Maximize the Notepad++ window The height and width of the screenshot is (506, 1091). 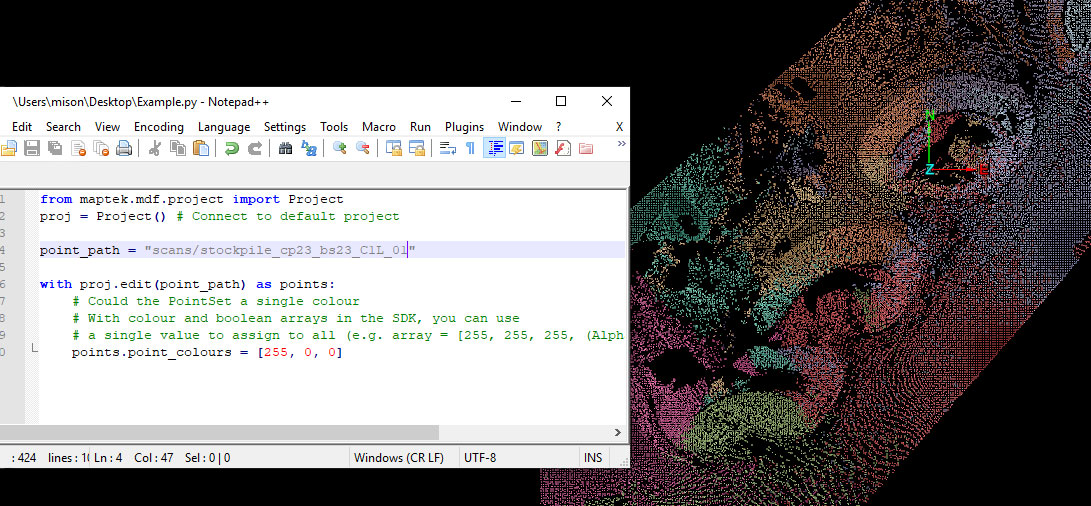(x=561, y=101)
